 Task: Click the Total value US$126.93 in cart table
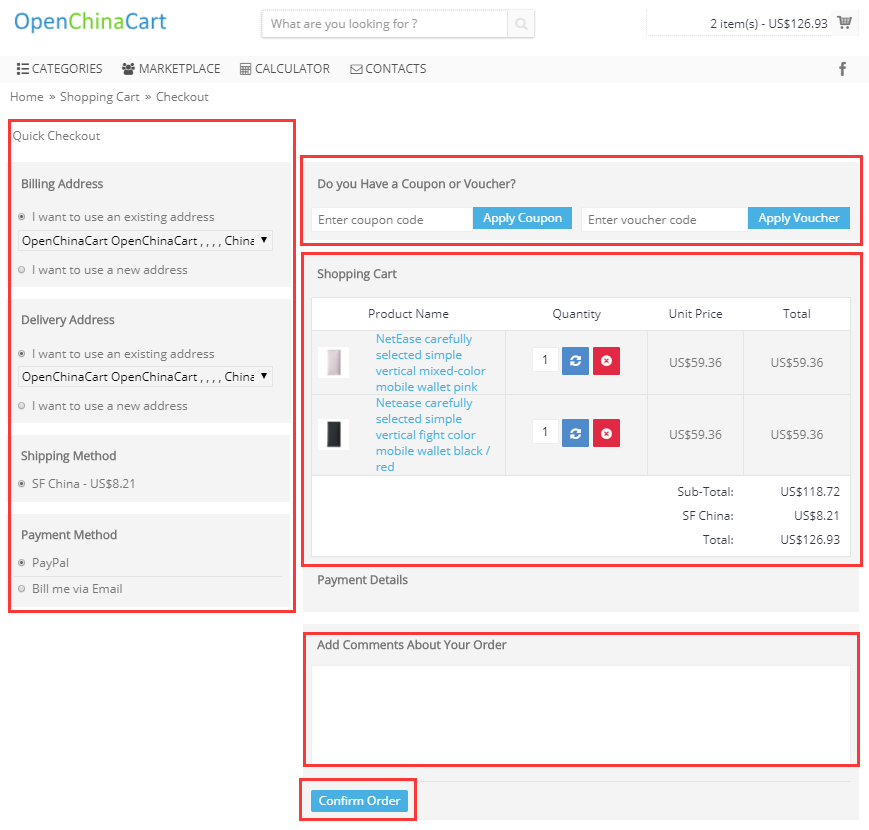810,540
